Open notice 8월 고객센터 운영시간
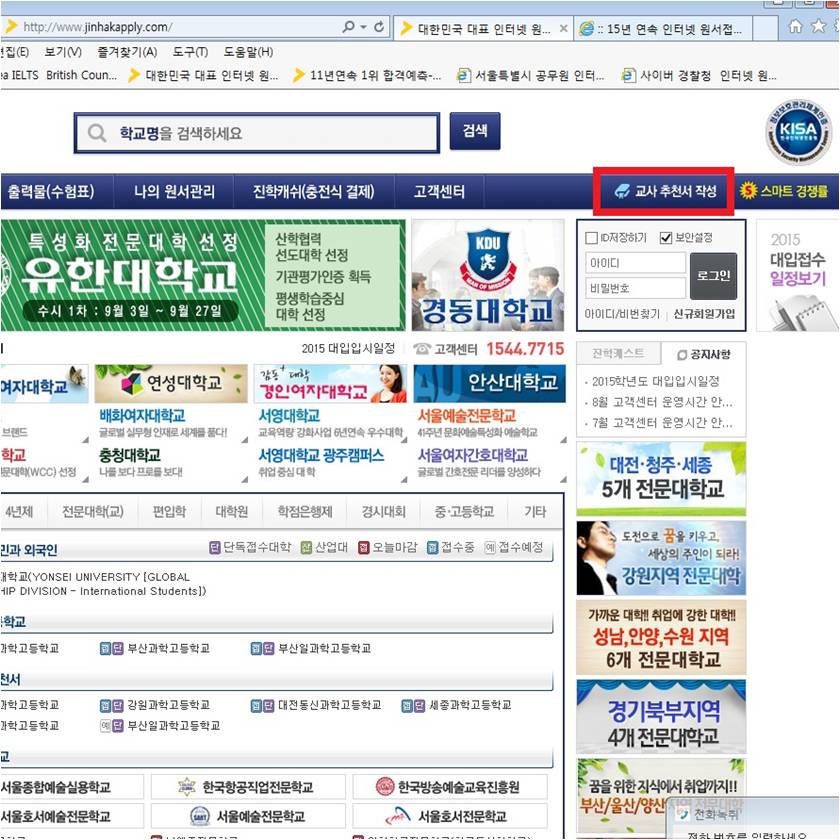Screen dimensions: 840x840 click(x=662, y=402)
